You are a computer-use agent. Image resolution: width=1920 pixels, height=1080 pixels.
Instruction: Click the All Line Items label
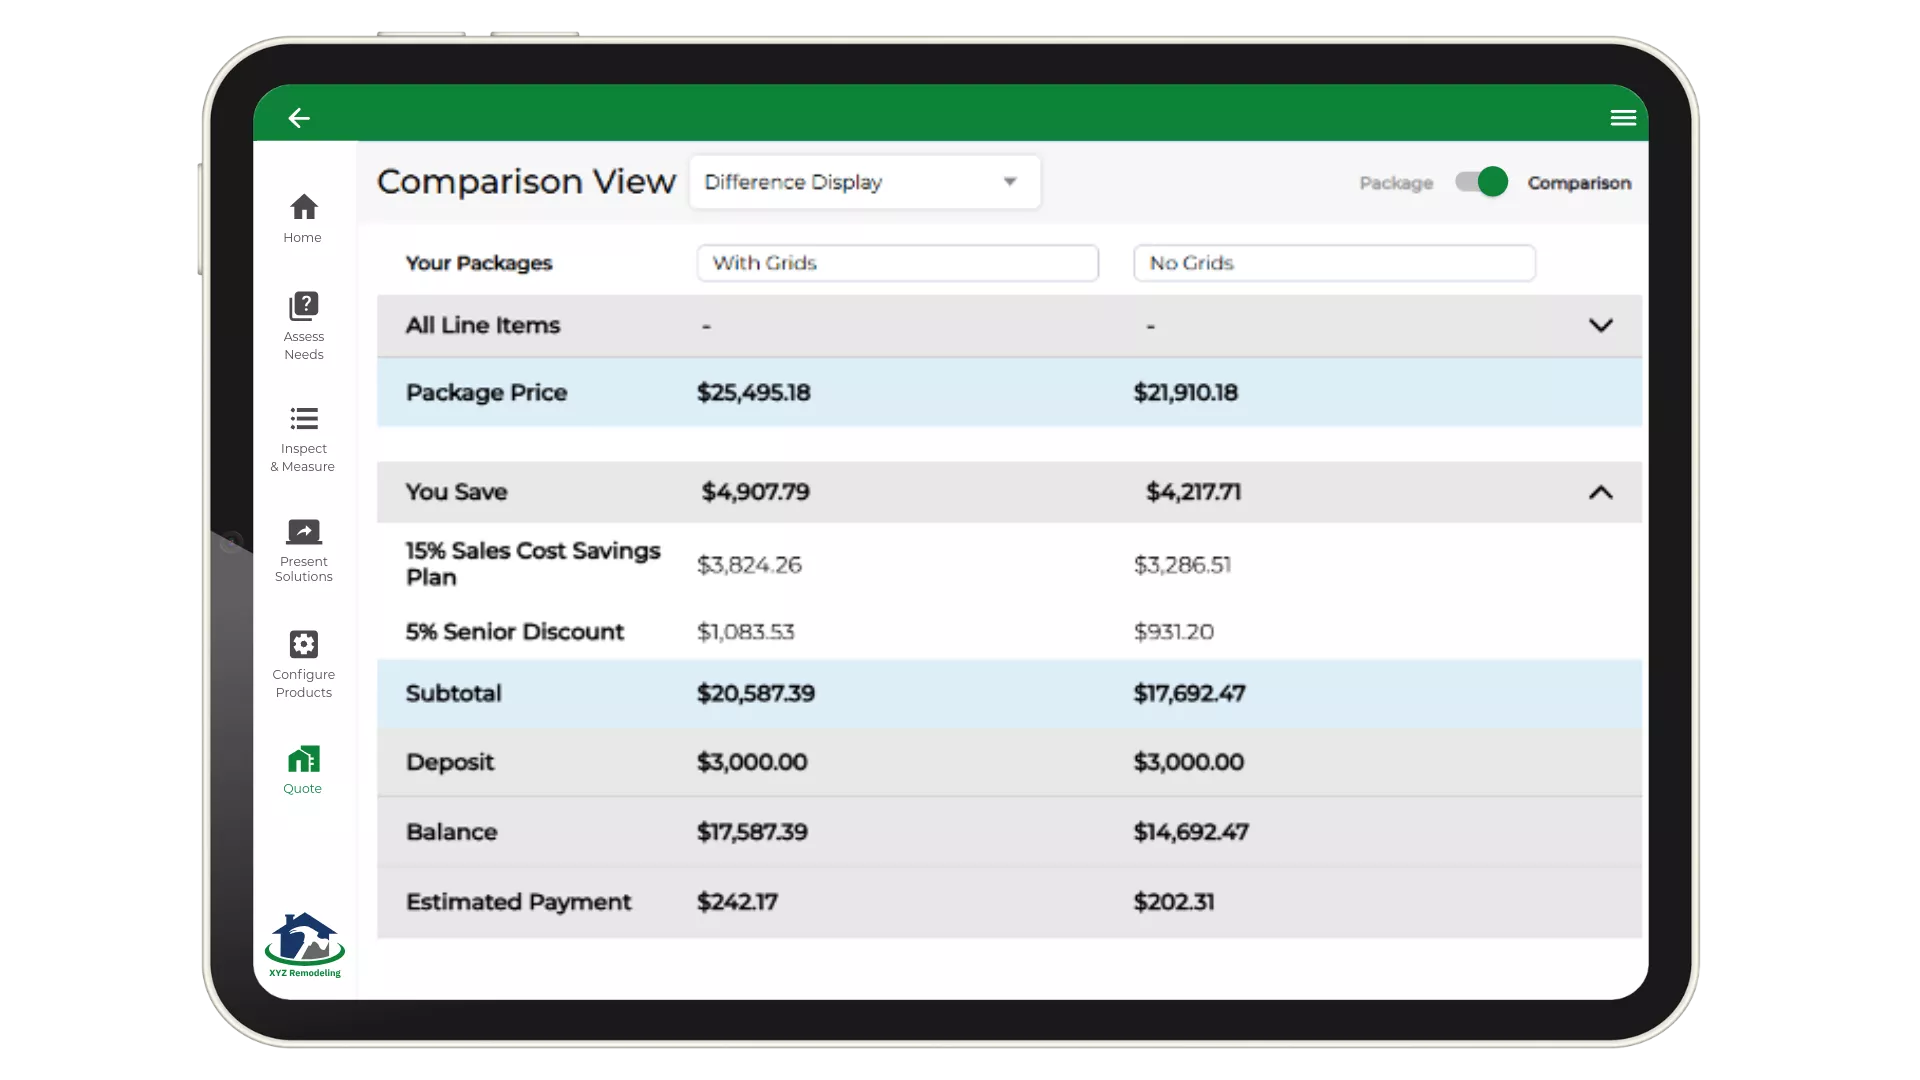pyautogui.click(x=483, y=325)
